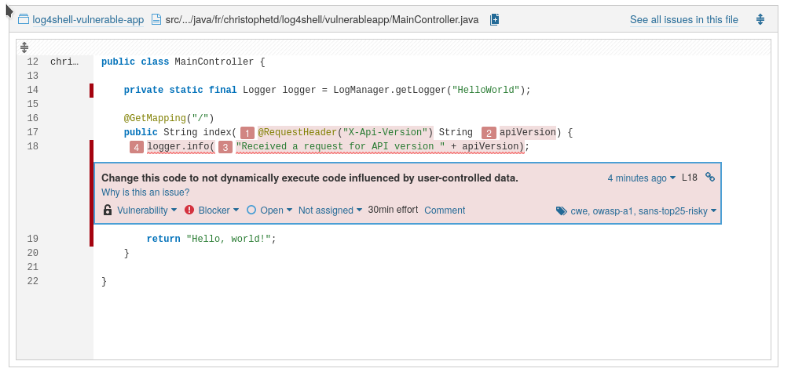Screen dimensions: 785x370
Task: Open the Not assigned assignee dropdown
Action: pyautogui.click(x=330, y=210)
